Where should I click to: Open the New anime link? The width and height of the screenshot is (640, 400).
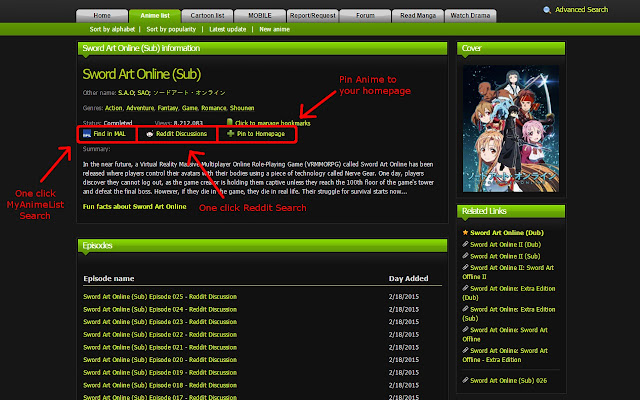pyautogui.click(x=274, y=29)
